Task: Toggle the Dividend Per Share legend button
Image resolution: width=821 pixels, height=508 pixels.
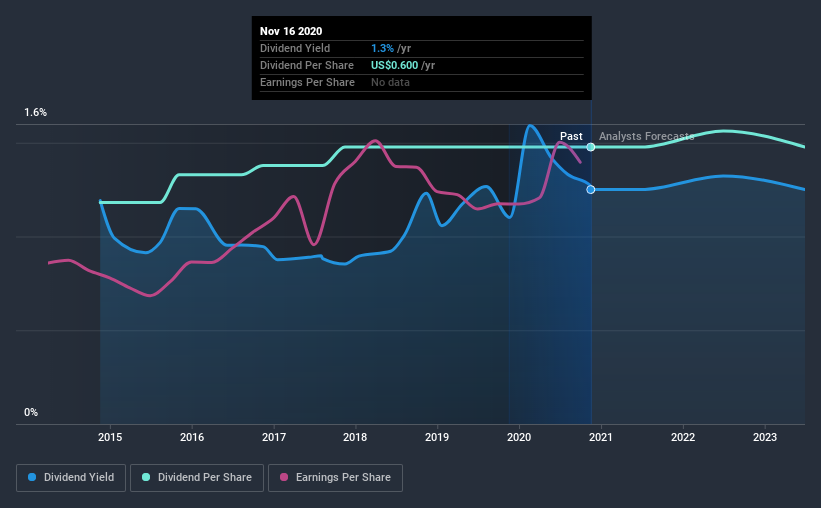Action: pyautogui.click(x=197, y=478)
